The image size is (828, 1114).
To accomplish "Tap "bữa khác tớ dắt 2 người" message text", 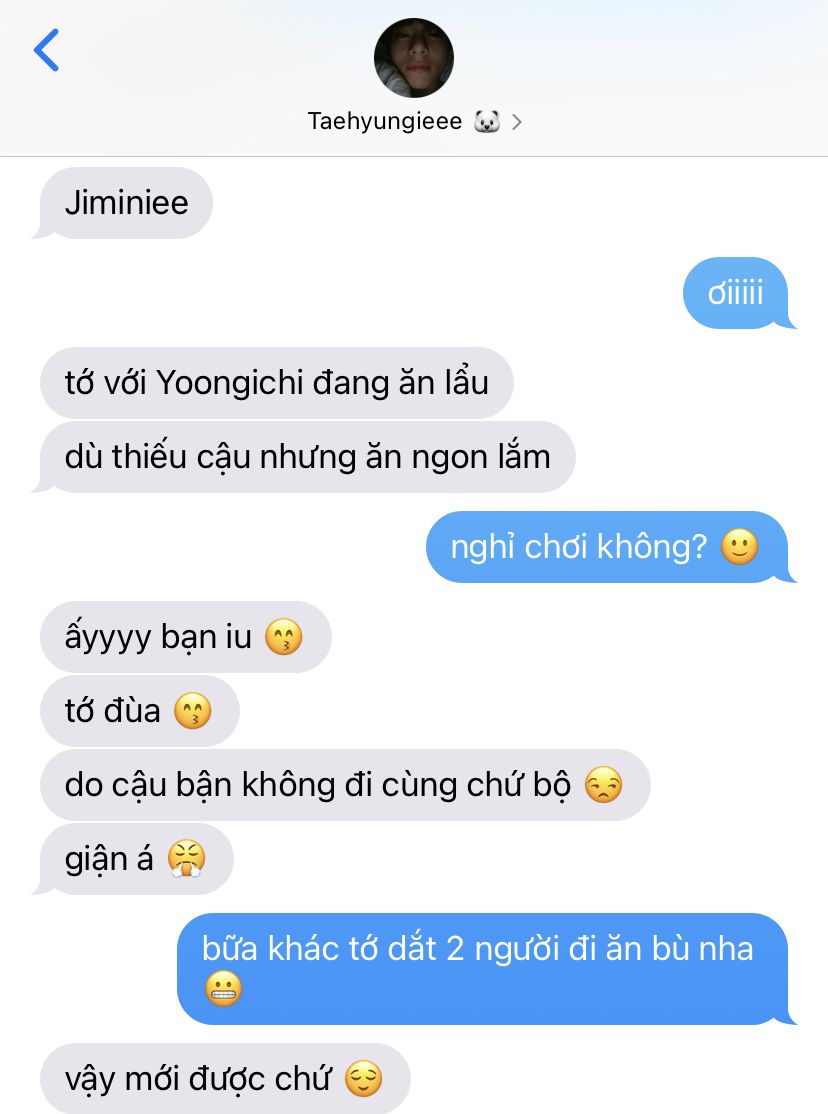I will point(382,948).
